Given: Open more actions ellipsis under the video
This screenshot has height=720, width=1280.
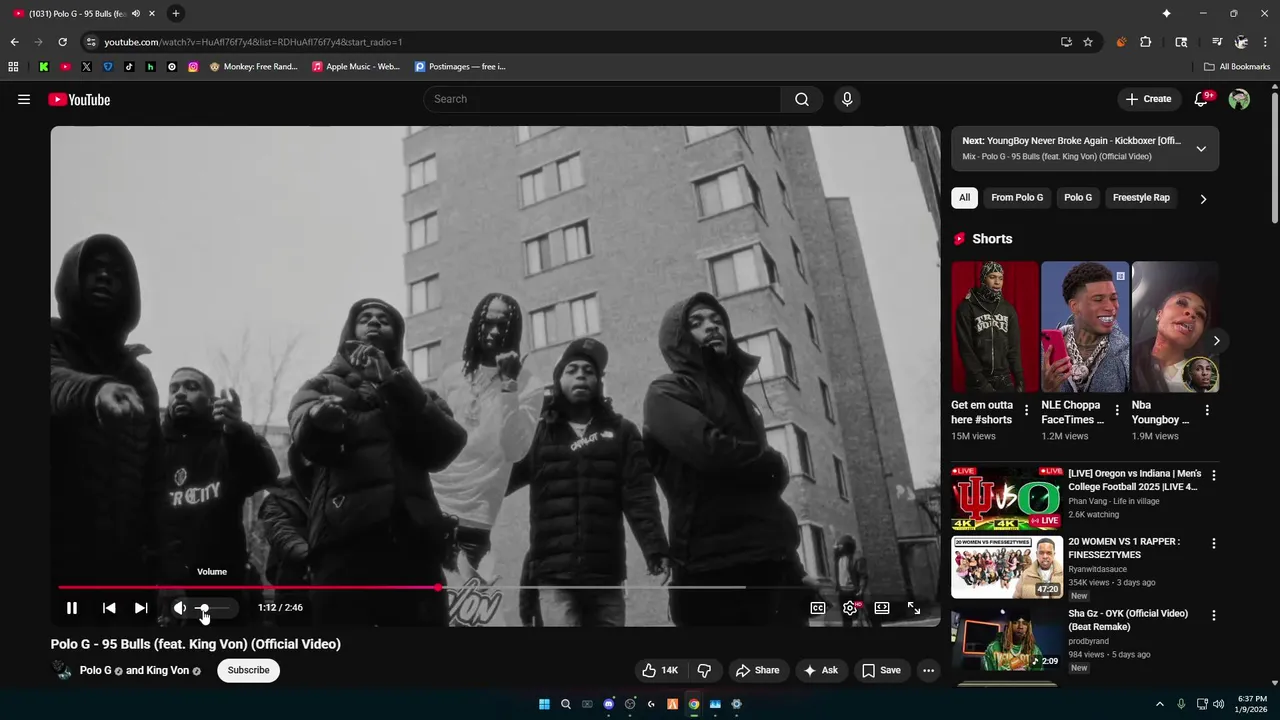Looking at the screenshot, I should (x=929, y=670).
